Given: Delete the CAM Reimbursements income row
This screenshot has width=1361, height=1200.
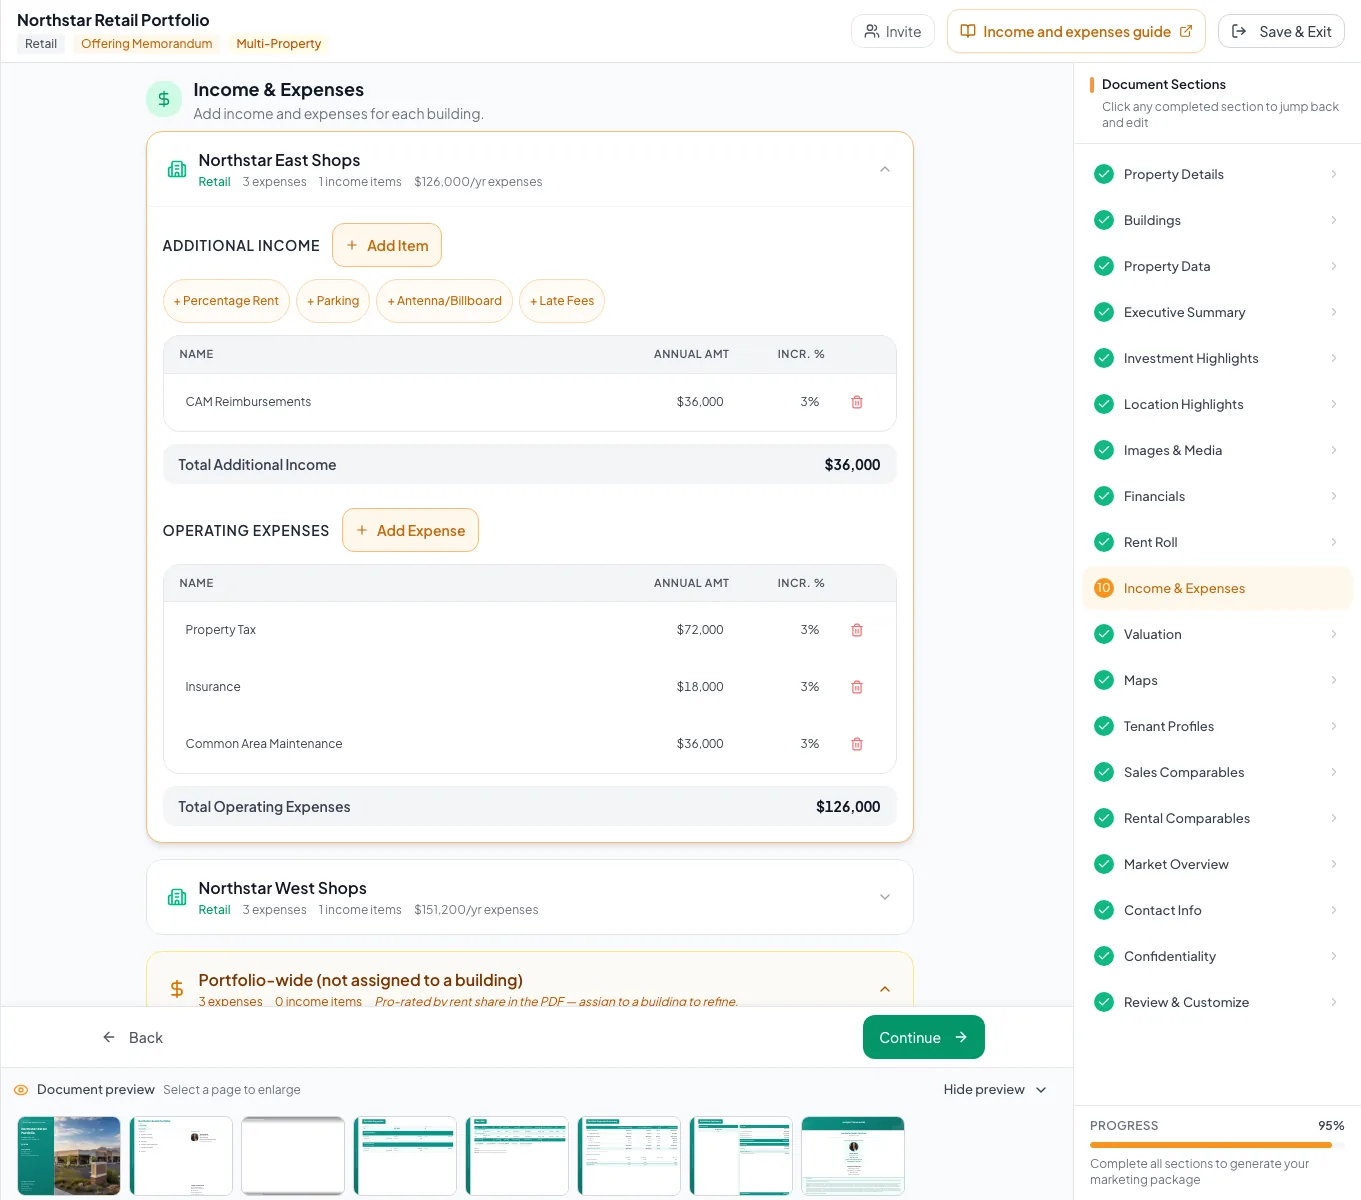Looking at the screenshot, I should [857, 402].
